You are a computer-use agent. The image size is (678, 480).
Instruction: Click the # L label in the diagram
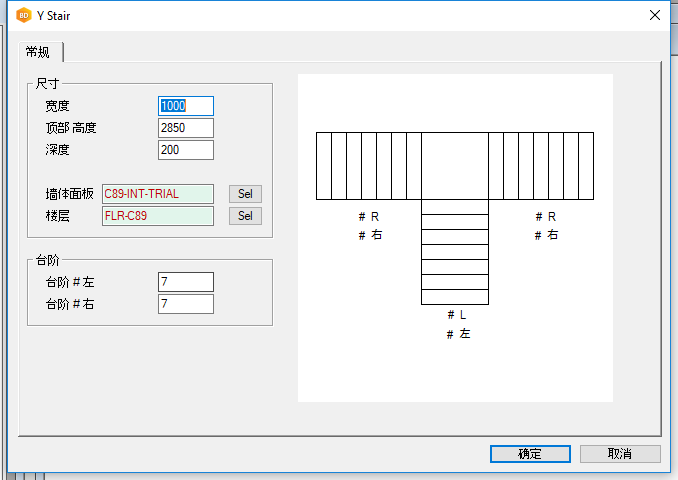click(457, 315)
